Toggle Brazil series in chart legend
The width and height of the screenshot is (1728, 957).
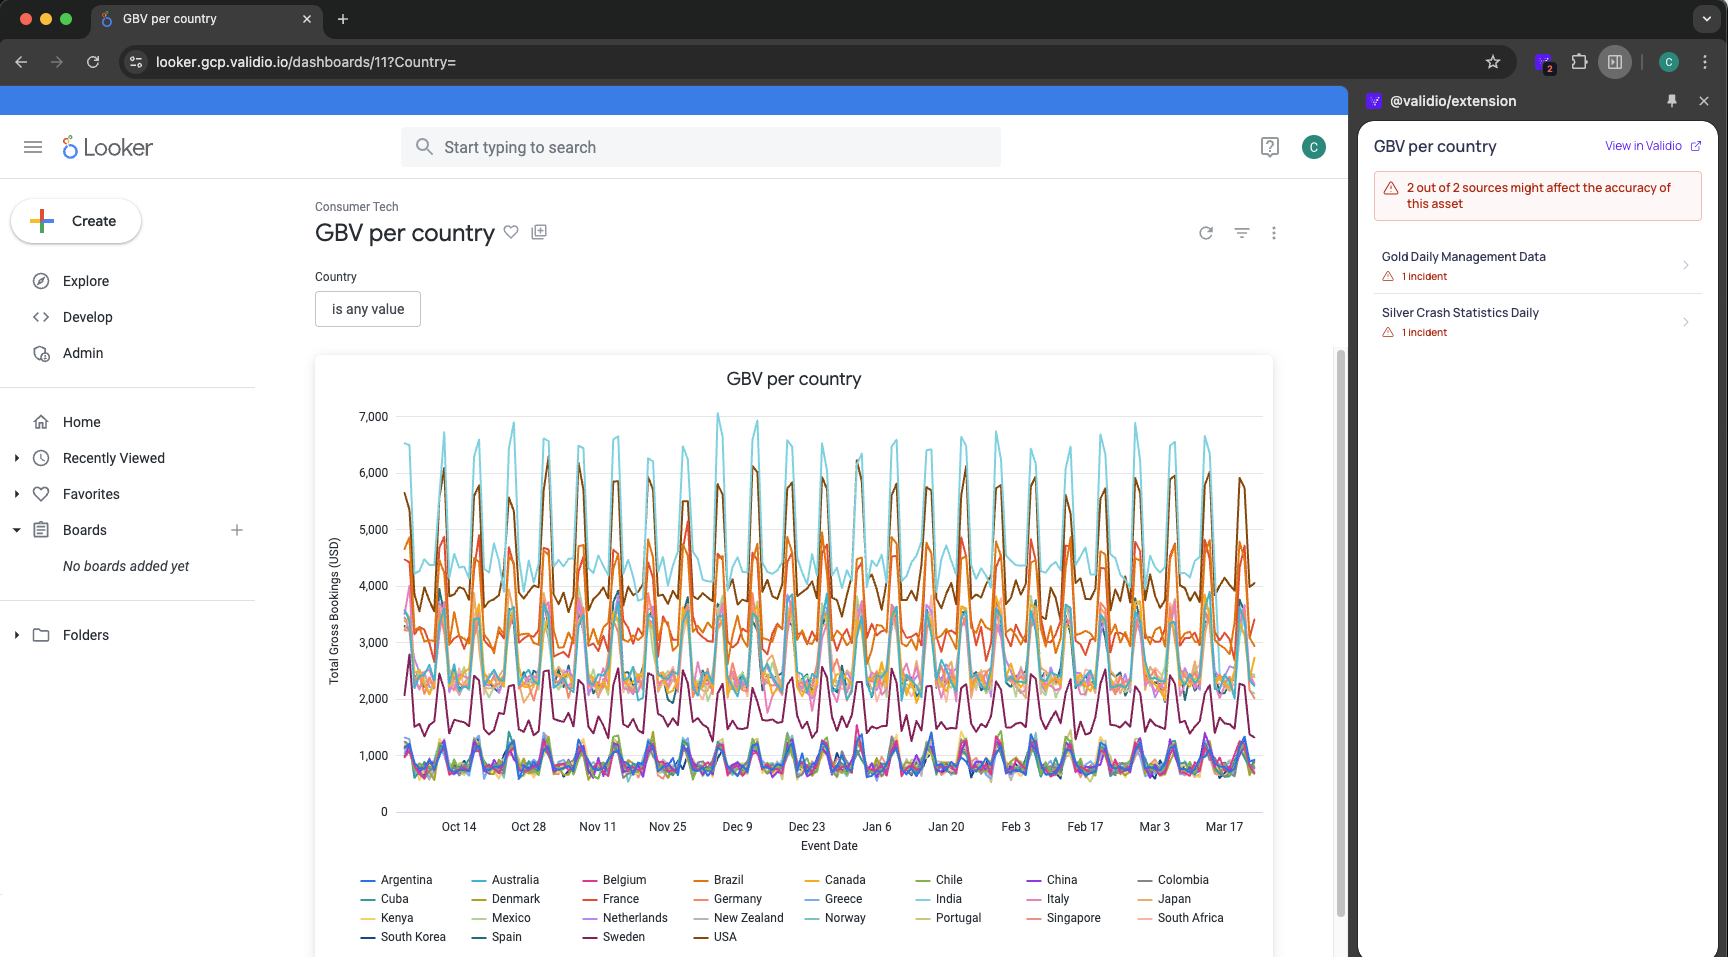coord(718,880)
